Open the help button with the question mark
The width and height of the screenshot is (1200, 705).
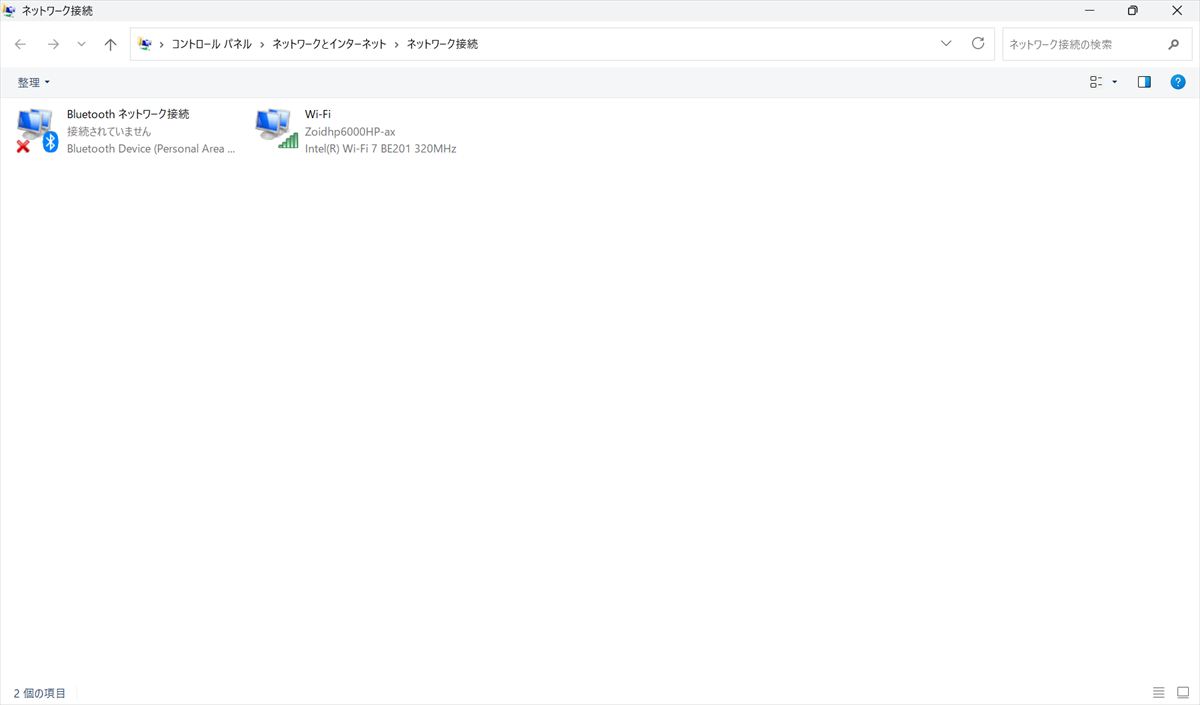click(x=1178, y=82)
